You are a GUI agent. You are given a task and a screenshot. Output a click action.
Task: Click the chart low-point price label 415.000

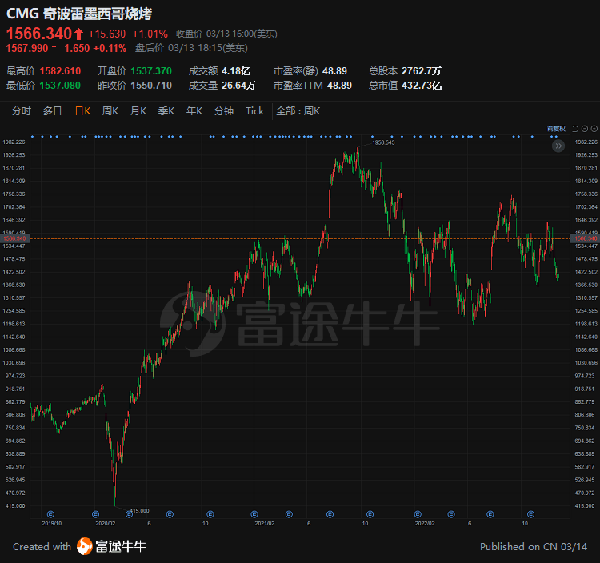tap(126, 509)
